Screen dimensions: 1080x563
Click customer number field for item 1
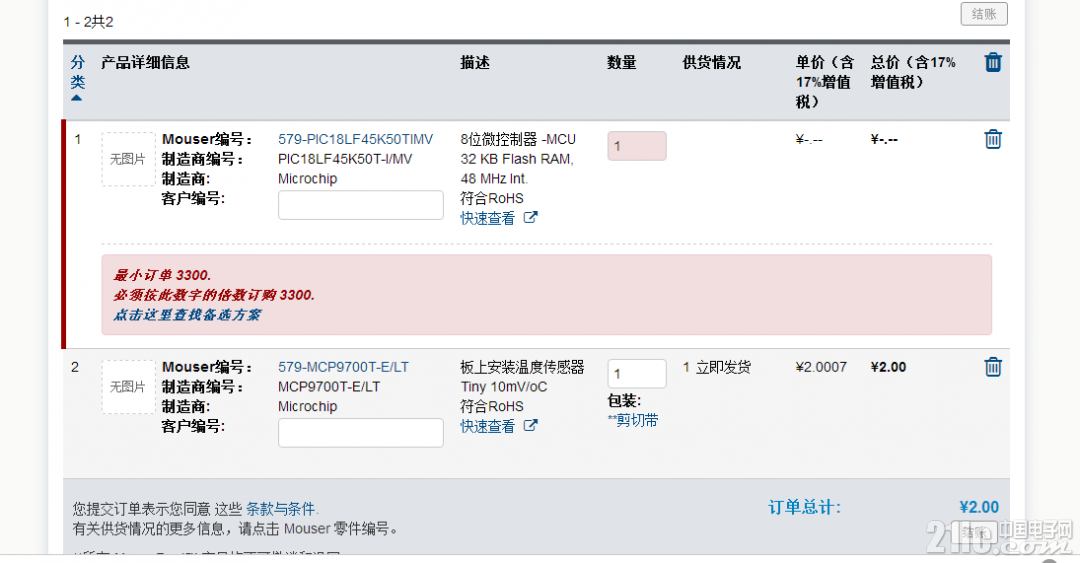(360, 205)
